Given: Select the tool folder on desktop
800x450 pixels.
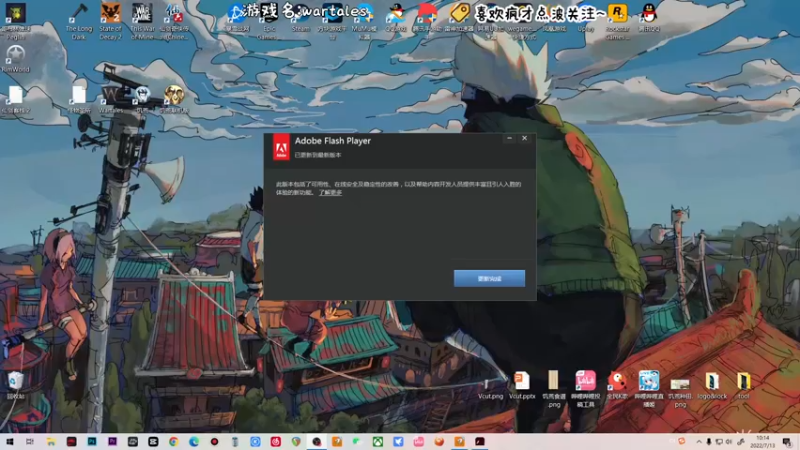Looking at the screenshot, I should pos(743,385).
